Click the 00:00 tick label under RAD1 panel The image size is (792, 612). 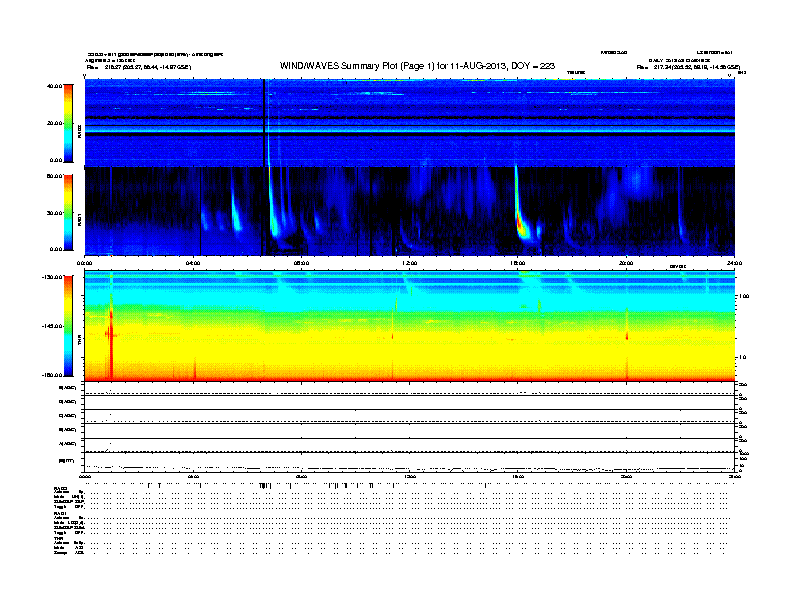pos(84,263)
